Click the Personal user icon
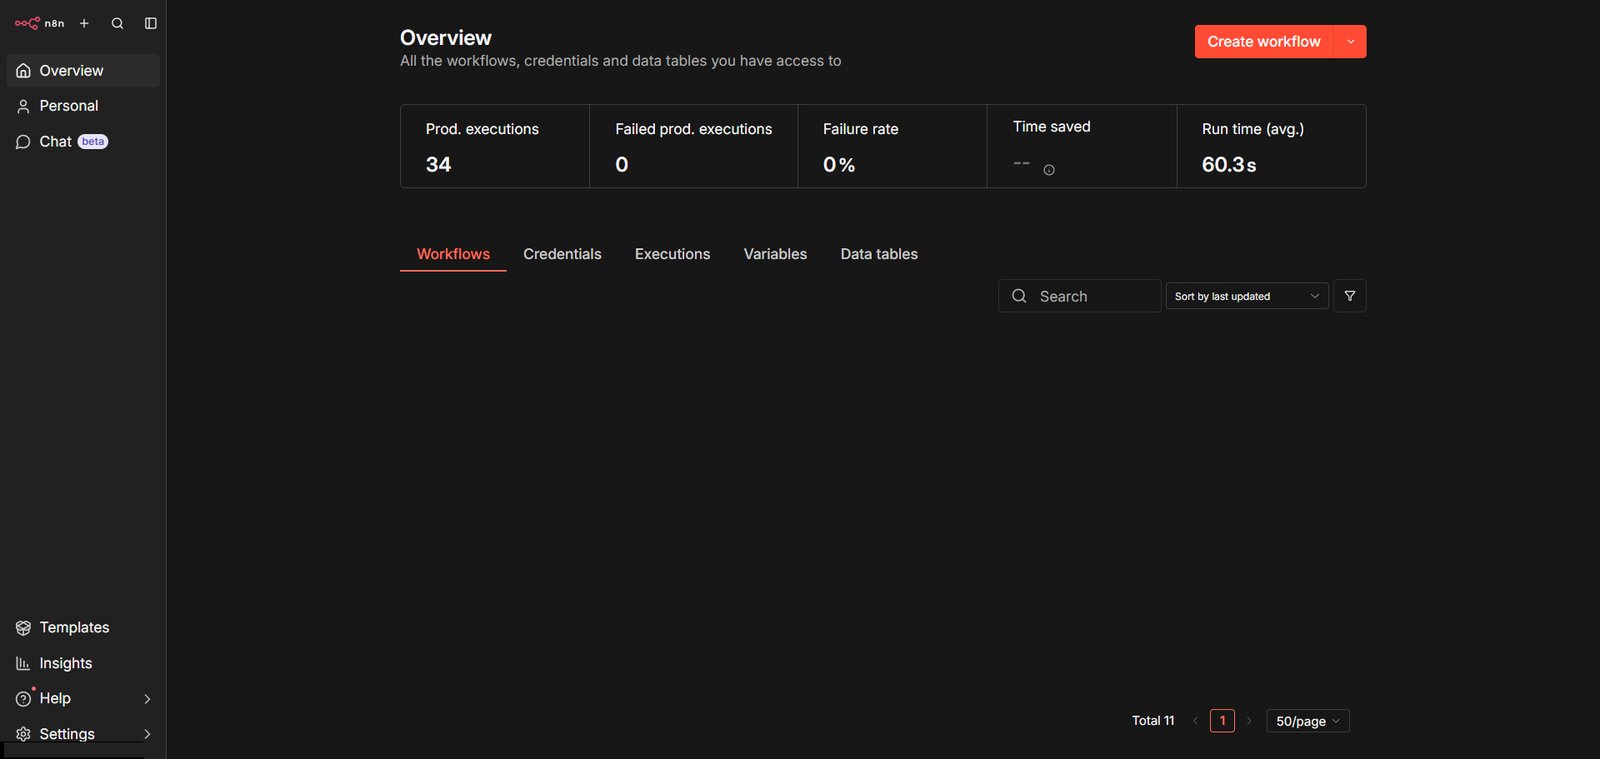This screenshot has height=759, width=1600. 23,106
